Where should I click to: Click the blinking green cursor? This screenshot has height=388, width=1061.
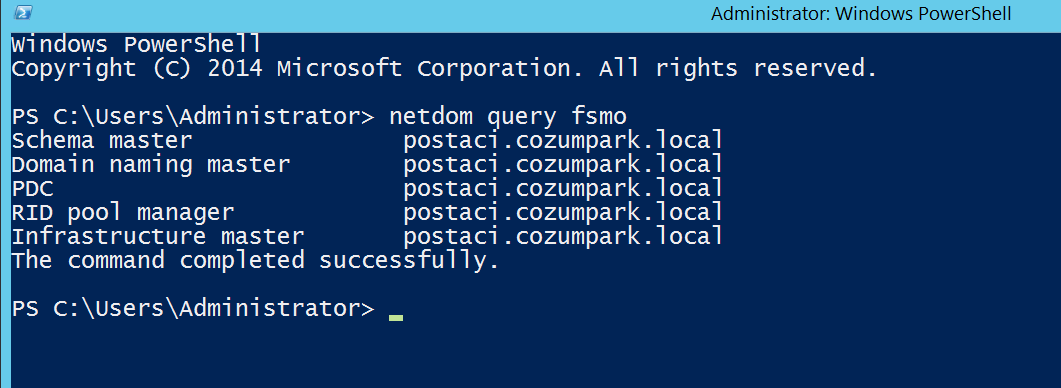(x=396, y=318)
